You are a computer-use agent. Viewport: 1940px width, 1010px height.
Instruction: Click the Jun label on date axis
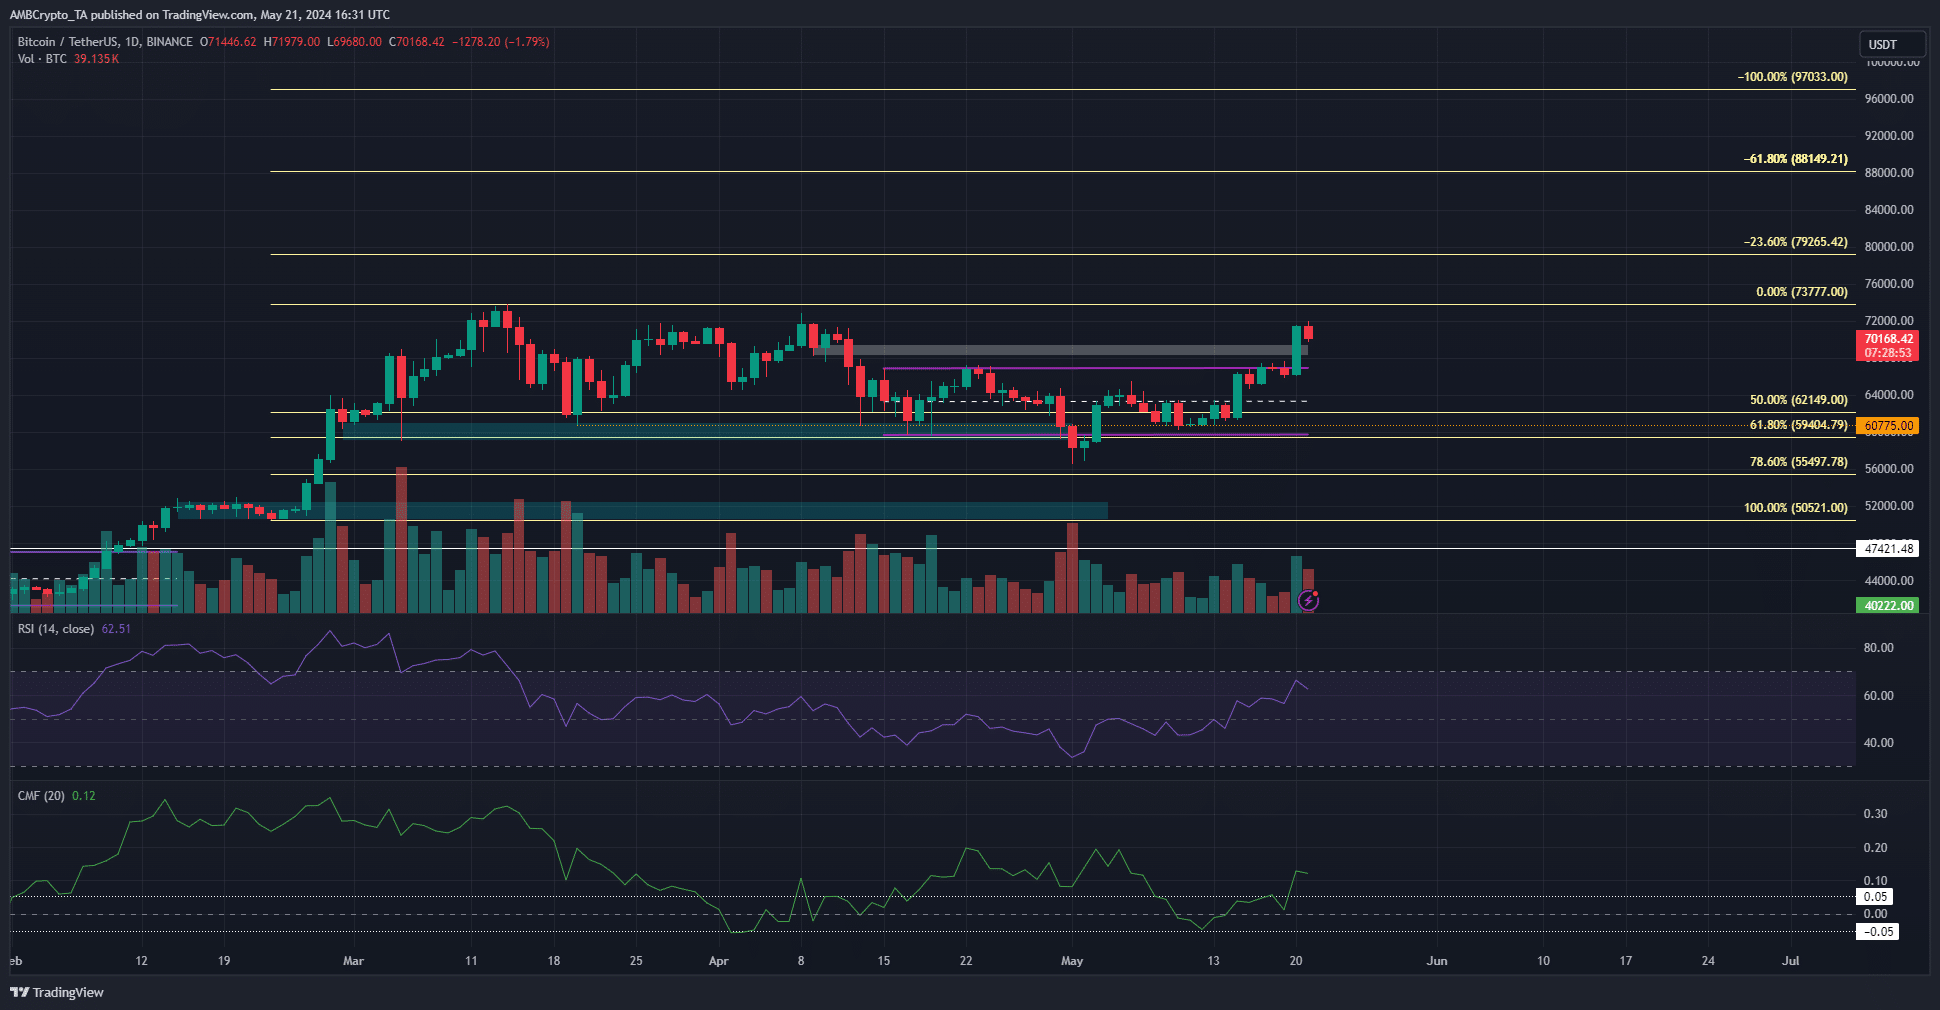1437,961
